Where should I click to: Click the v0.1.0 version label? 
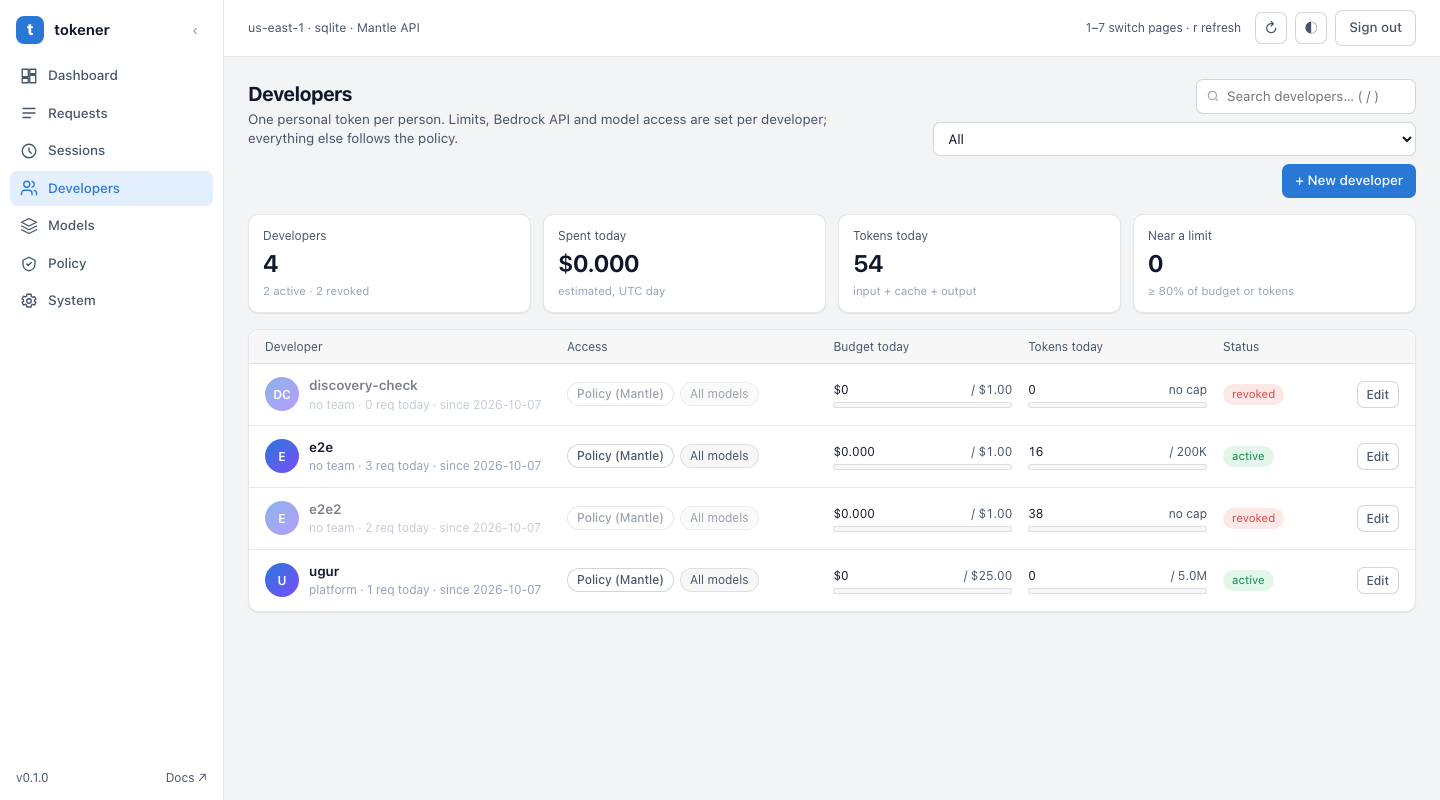32,778
